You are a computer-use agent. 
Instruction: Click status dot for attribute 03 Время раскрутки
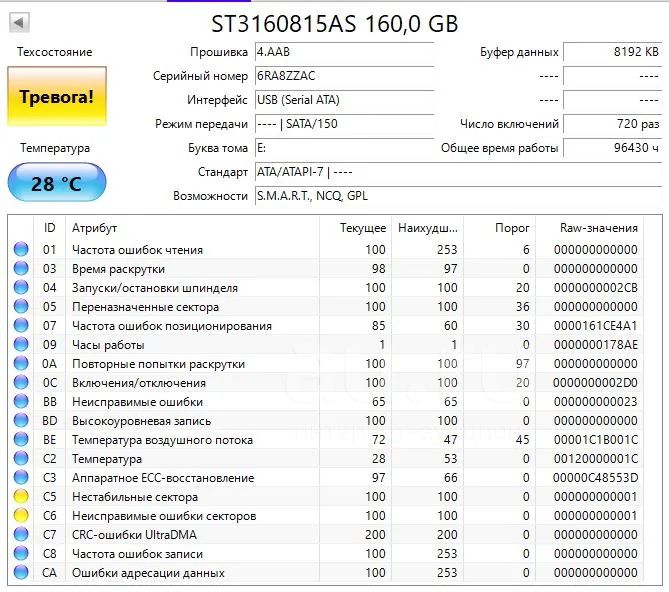pyautogui.click(x=21, y=268)
